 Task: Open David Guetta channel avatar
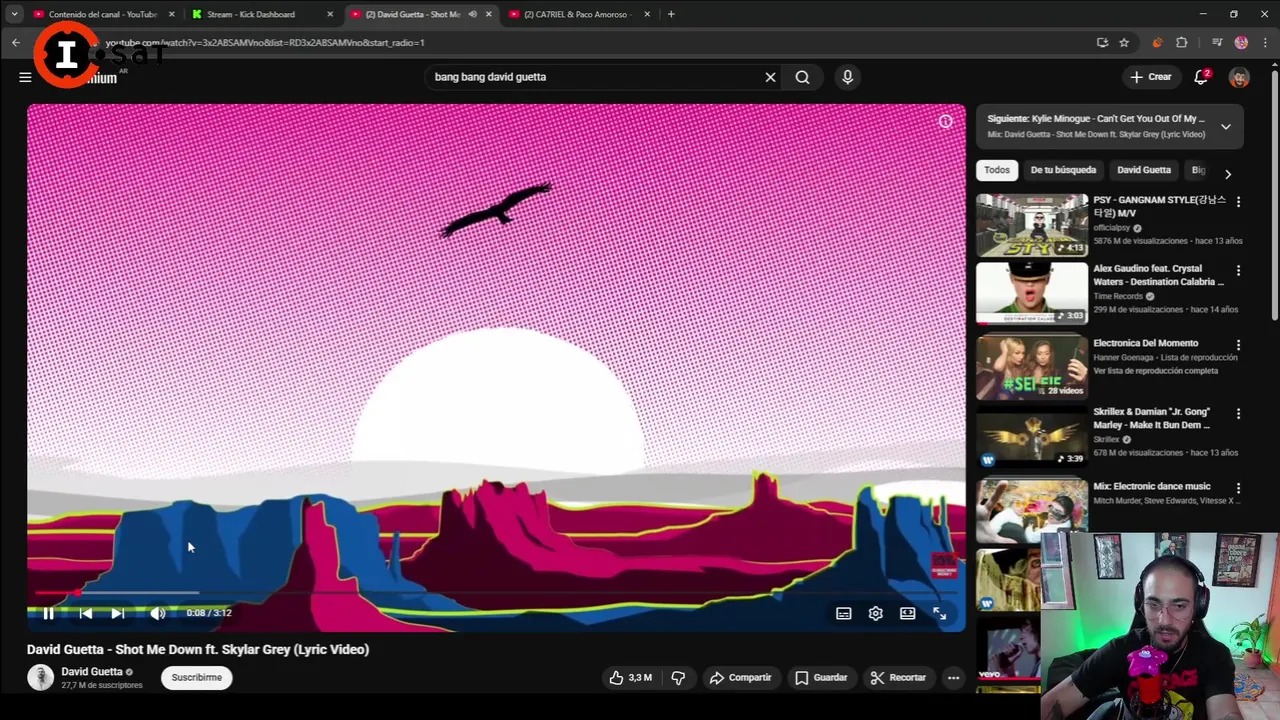(x=40, y=678)
